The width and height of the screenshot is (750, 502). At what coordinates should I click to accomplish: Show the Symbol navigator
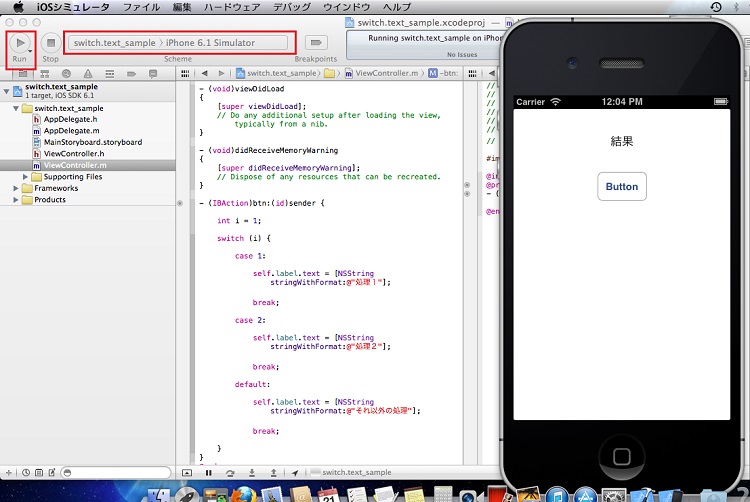pos(44,74)
